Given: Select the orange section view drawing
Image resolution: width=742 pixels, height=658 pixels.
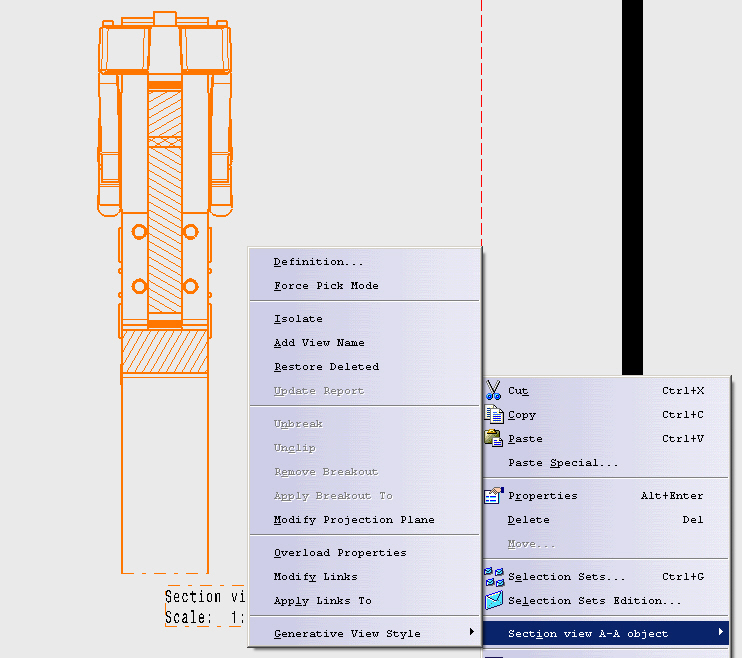Looking at the screenshot, I should click(165, 292).
